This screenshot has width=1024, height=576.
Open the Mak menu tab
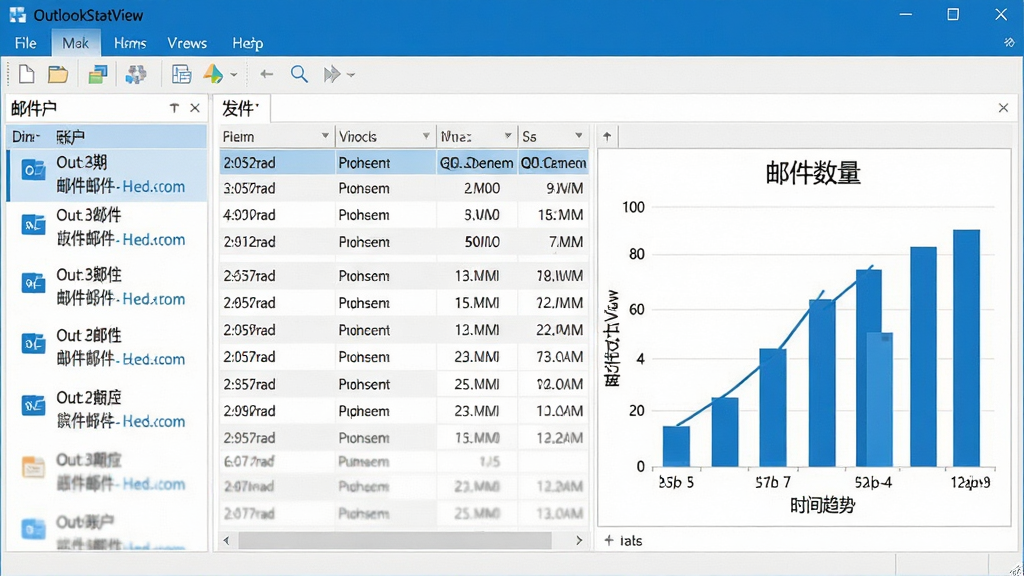pyautogui.click(x=76, y=43)
